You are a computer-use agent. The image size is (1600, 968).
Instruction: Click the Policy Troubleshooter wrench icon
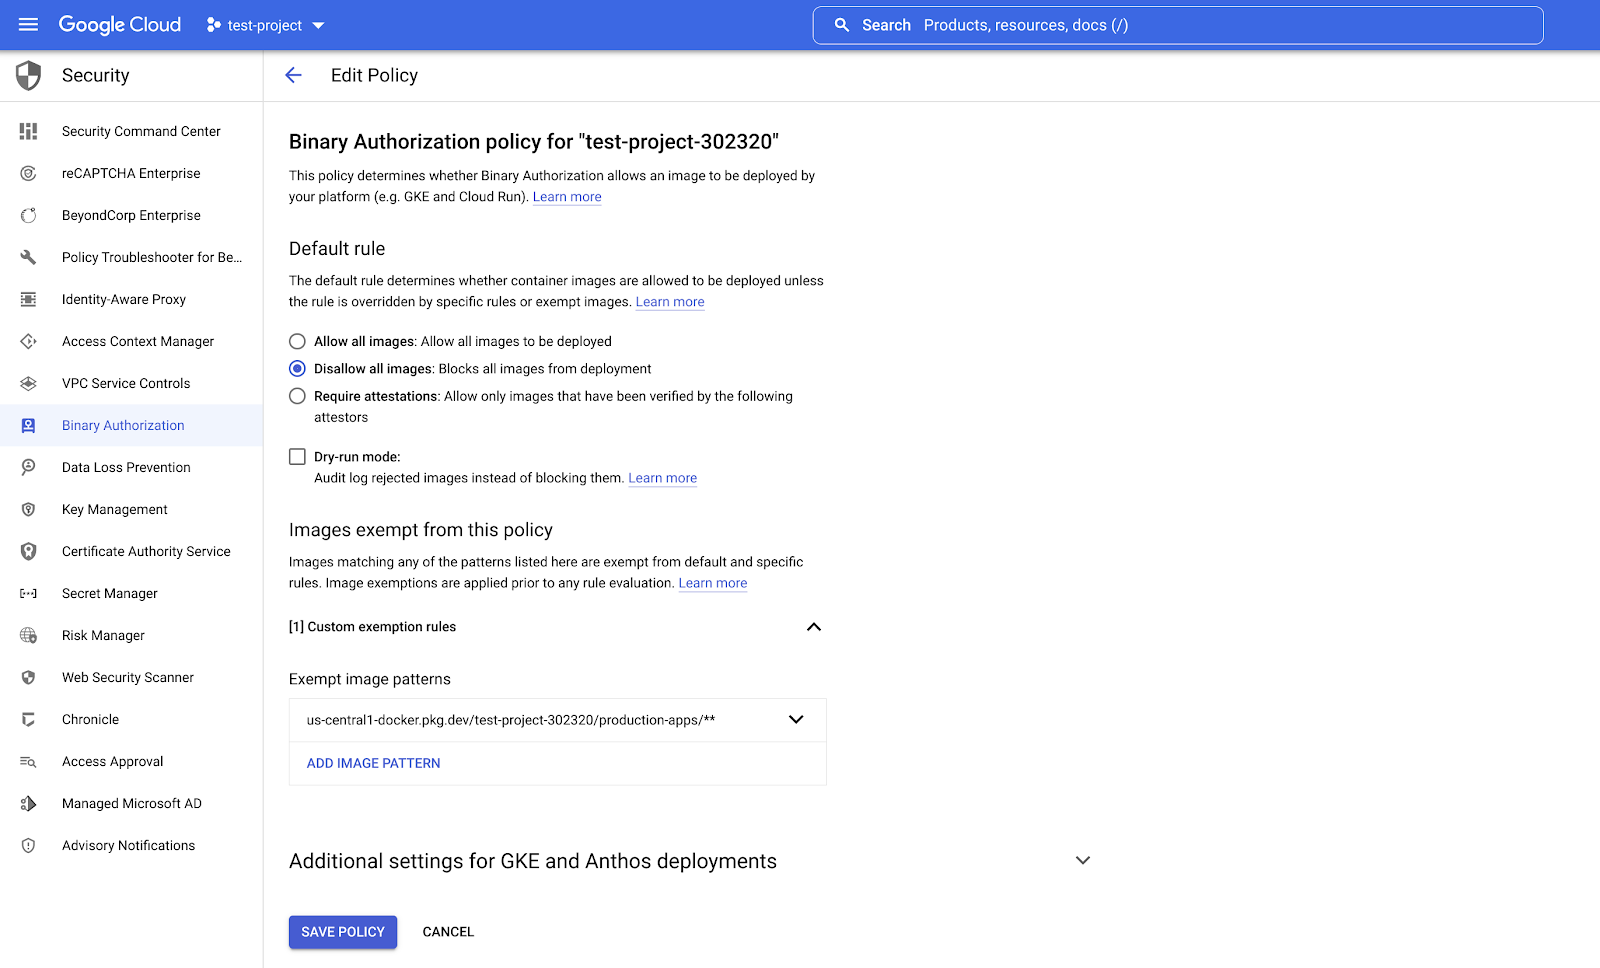pos(28,257)
